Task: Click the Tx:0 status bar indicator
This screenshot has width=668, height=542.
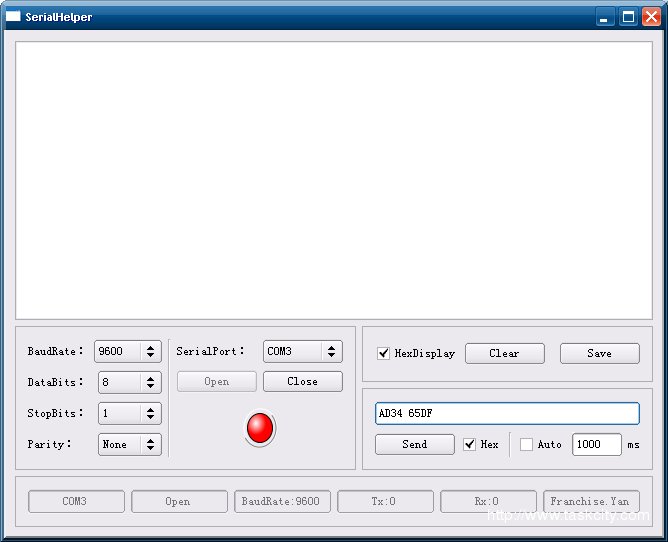Action: tap(385, 501)
